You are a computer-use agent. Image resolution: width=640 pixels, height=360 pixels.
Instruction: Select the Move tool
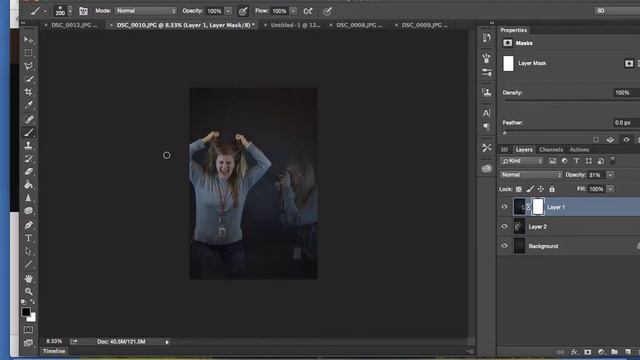click(x=28, y=40)
